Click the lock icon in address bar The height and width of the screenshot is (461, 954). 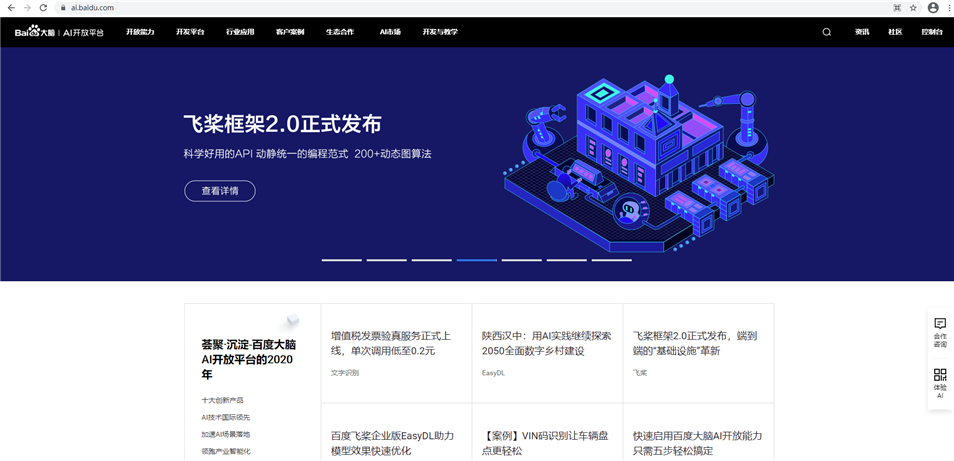(x=62, y=8)
